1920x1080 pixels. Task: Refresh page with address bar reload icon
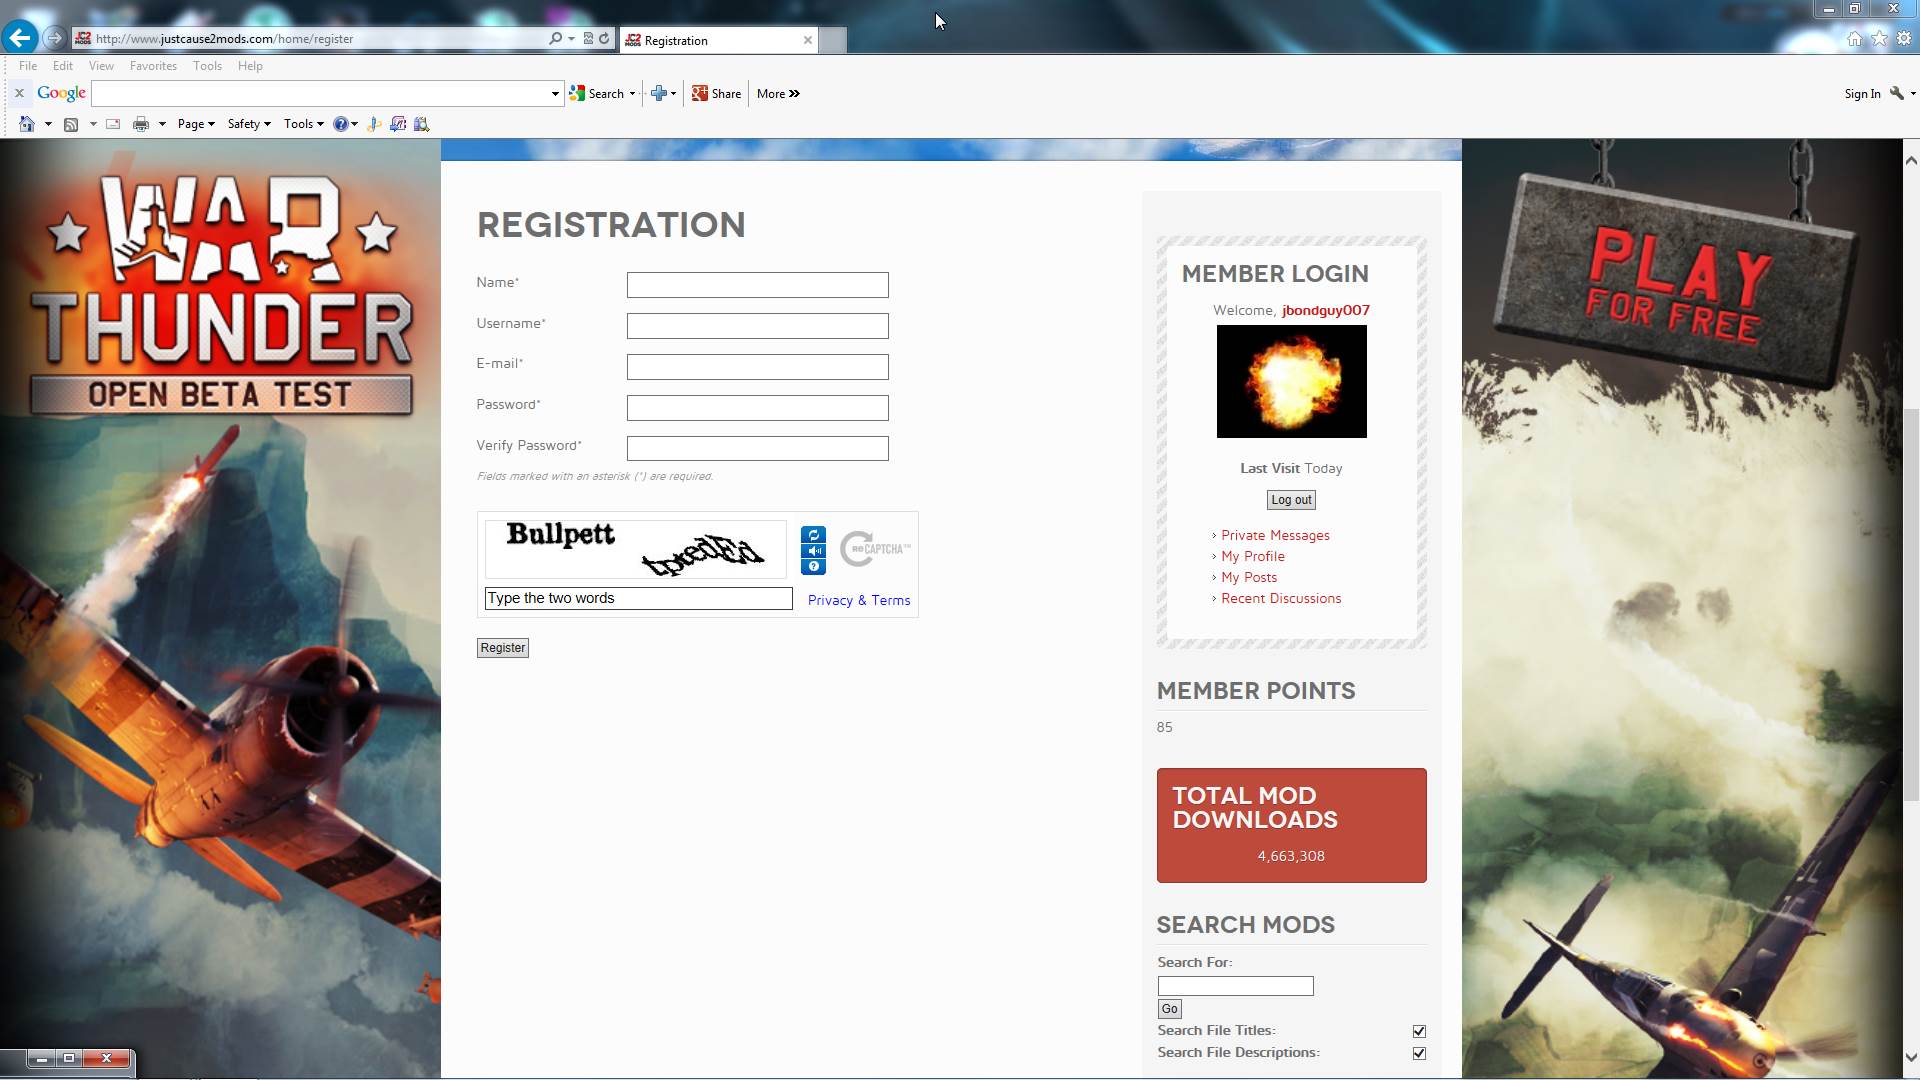[x=604, y=38]
